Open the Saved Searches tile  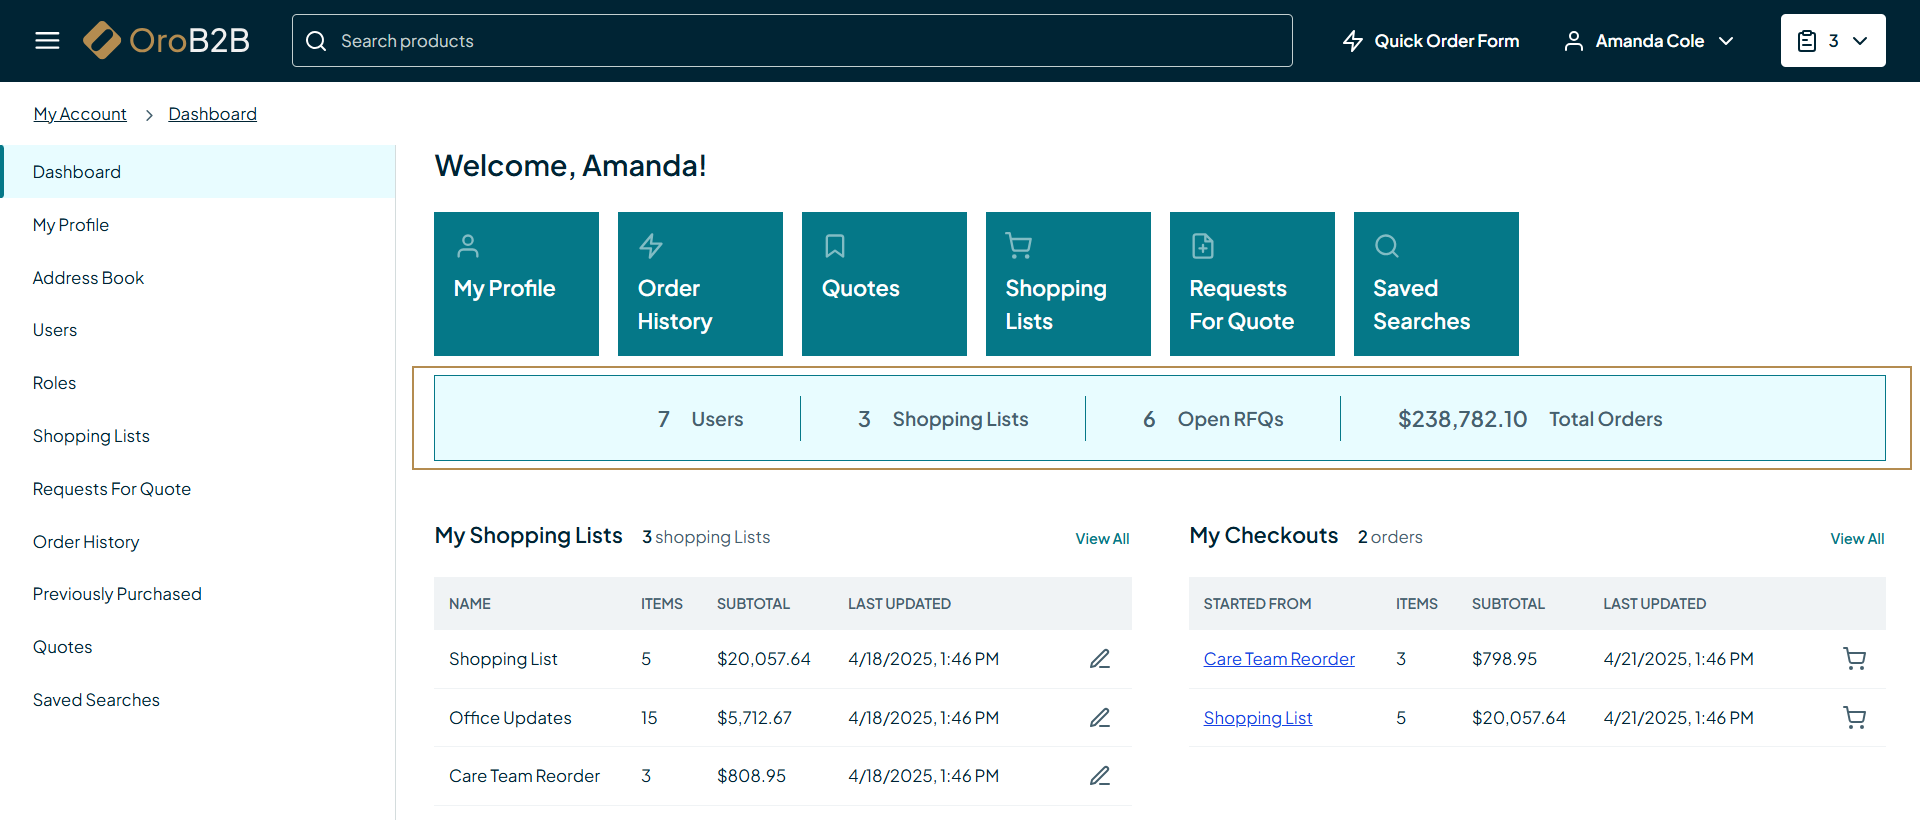[x=1435, y=284]
